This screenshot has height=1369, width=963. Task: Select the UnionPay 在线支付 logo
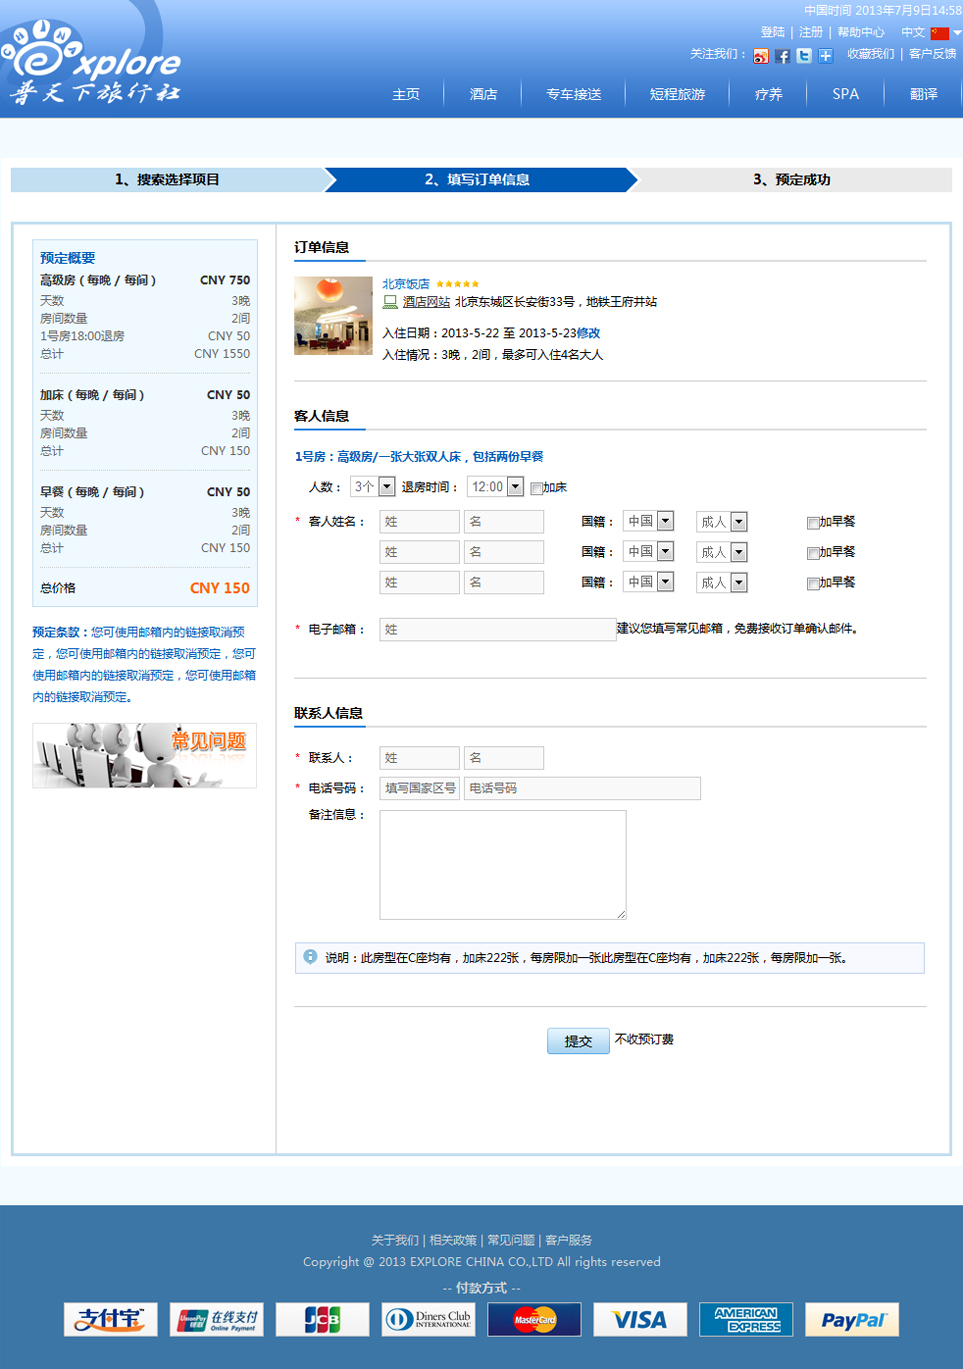coord(217,1319)
